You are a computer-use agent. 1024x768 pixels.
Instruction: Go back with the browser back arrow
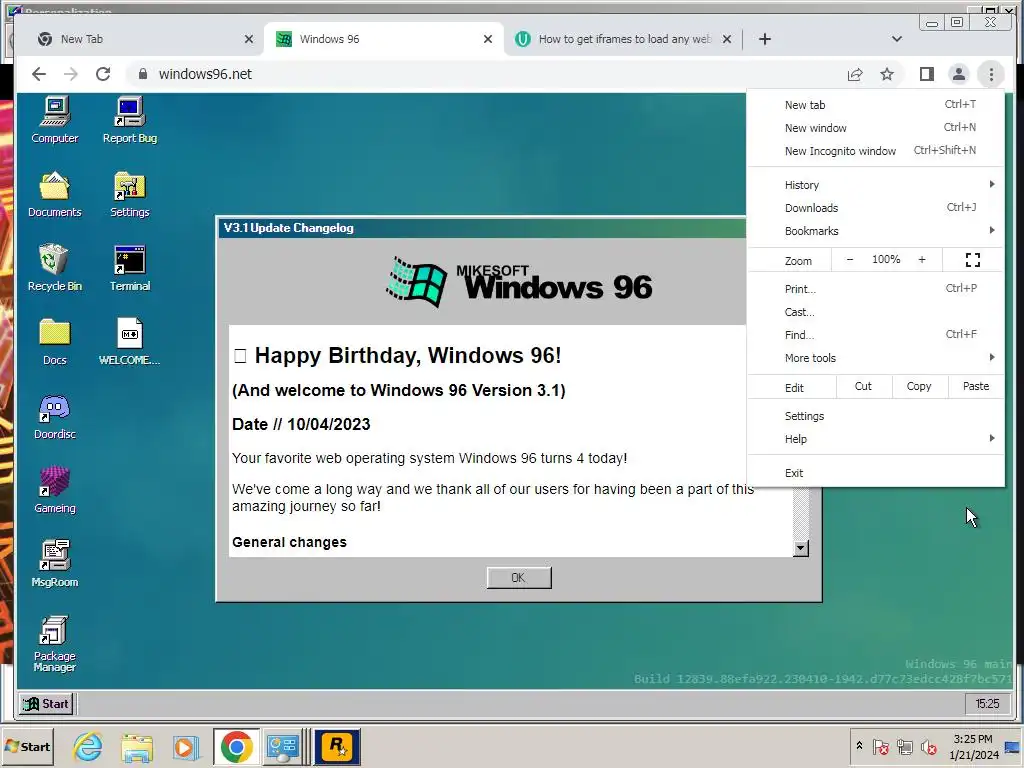point(39,74)
